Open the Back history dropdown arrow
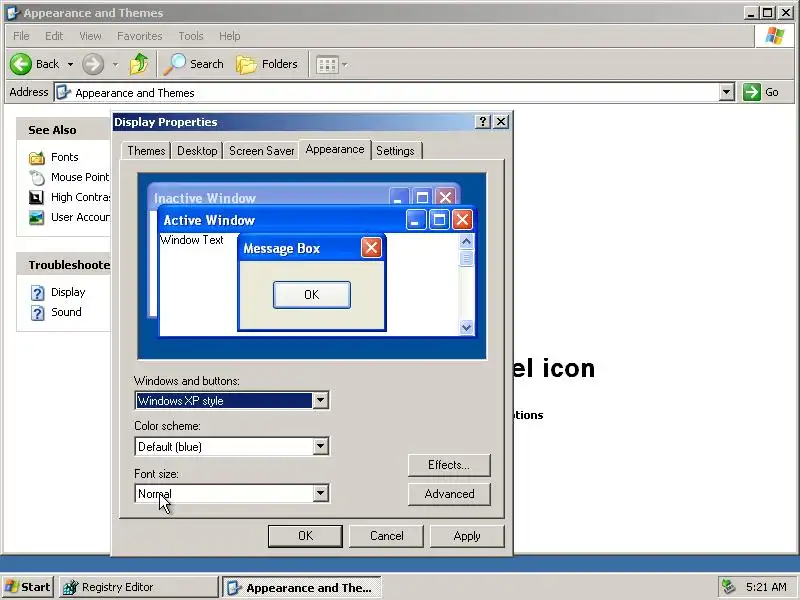 pyautogui.click(x=70, y=64)
